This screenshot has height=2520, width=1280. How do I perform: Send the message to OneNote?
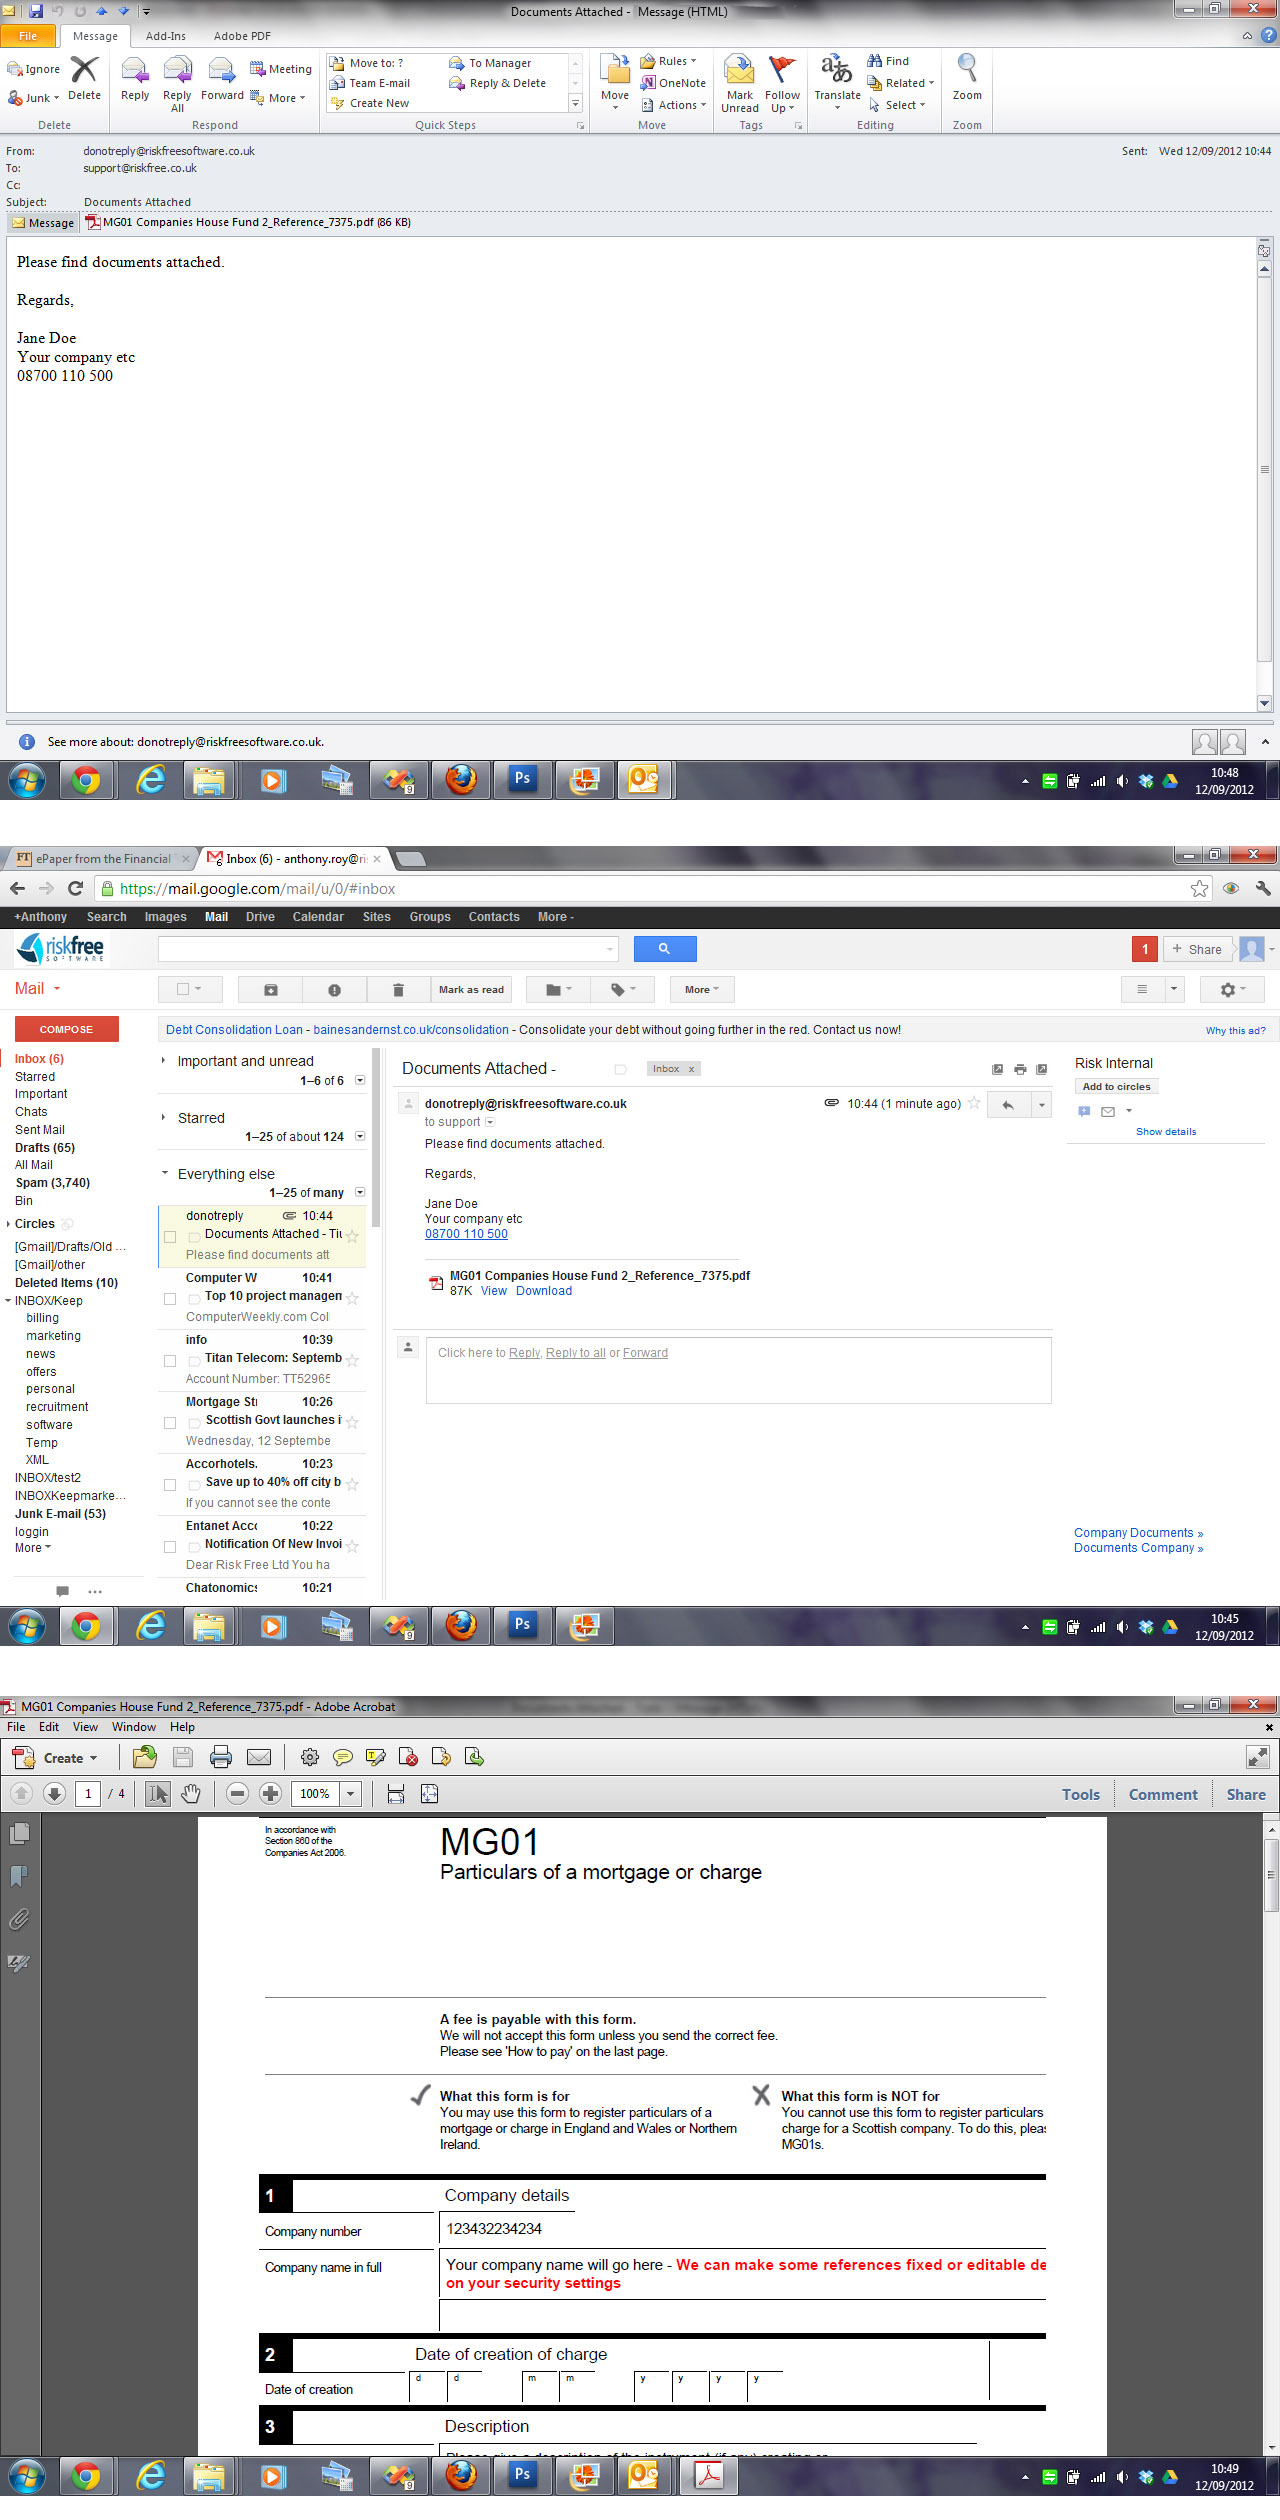point(674,83)
